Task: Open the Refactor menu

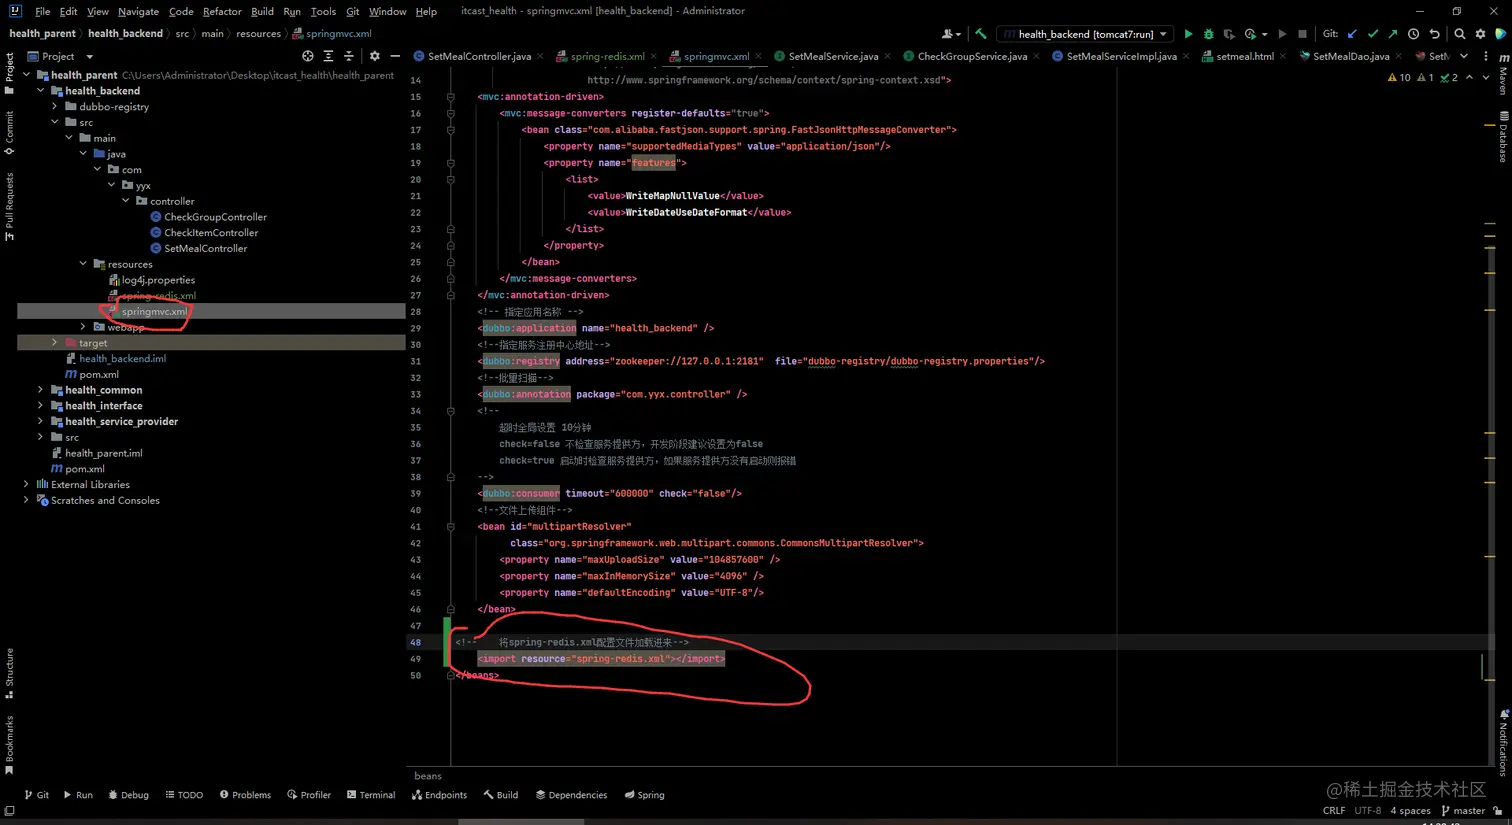Action: pos(222,11)
